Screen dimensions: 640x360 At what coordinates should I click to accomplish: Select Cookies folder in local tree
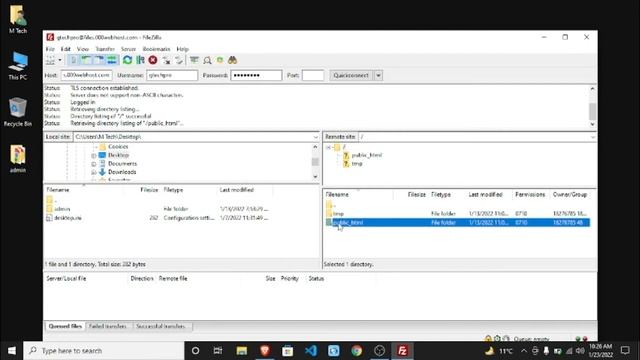point(118,147)
